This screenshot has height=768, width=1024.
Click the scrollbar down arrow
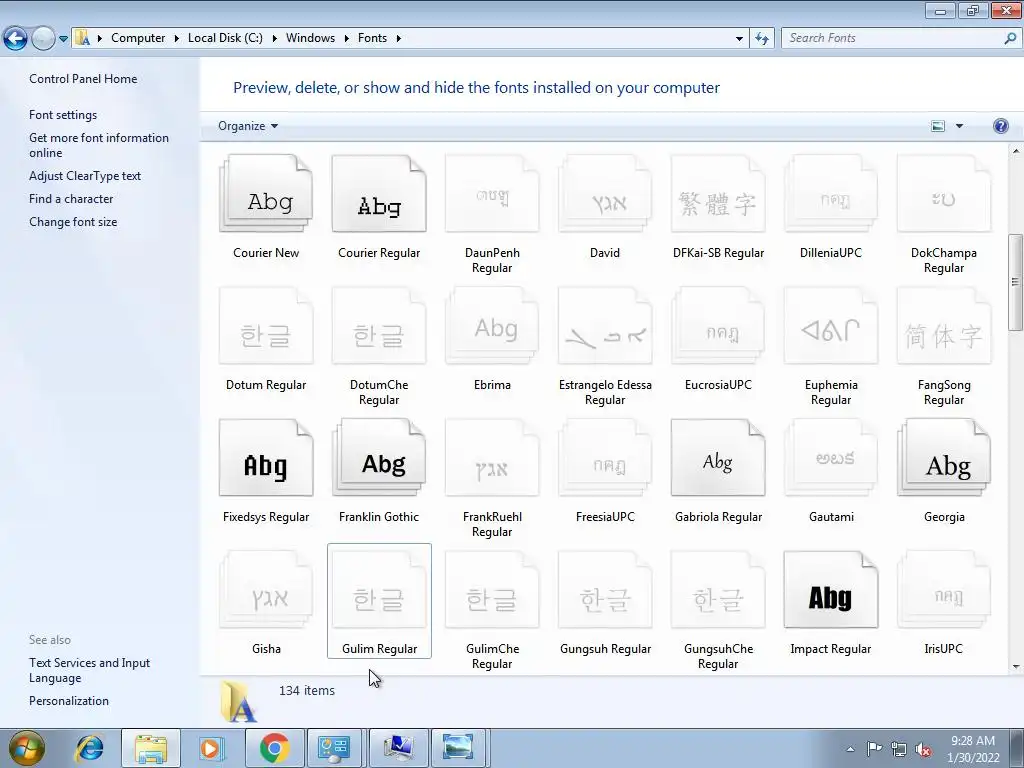pos(1016,667)
